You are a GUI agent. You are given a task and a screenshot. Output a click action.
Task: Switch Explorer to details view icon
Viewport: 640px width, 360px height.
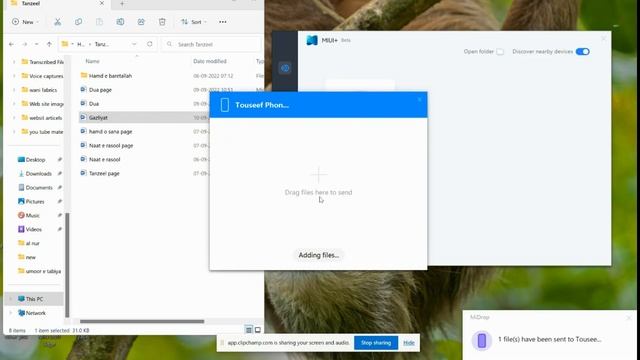click(x=249, y=330)
